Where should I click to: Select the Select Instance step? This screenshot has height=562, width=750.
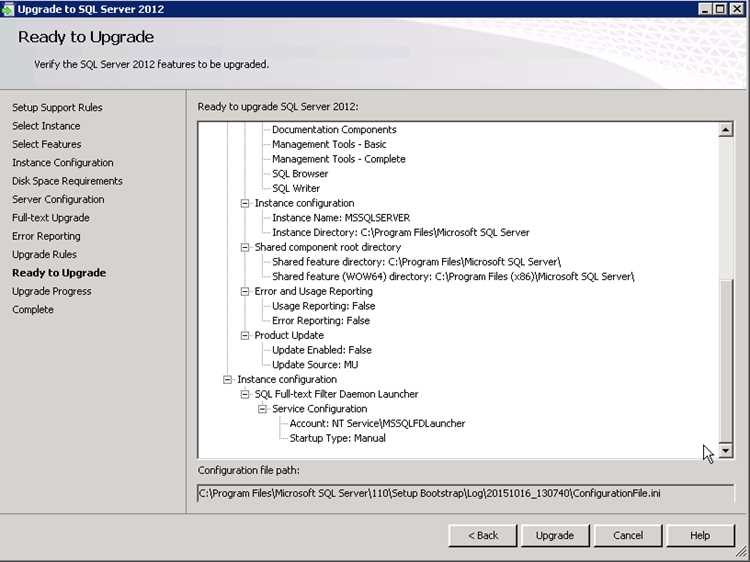click(x=46, y=126)
